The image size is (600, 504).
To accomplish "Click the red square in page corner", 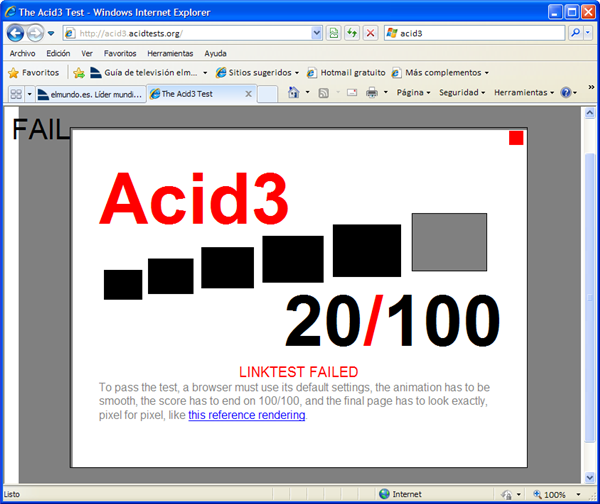I will pyautogui.click(x=516, y=138).
